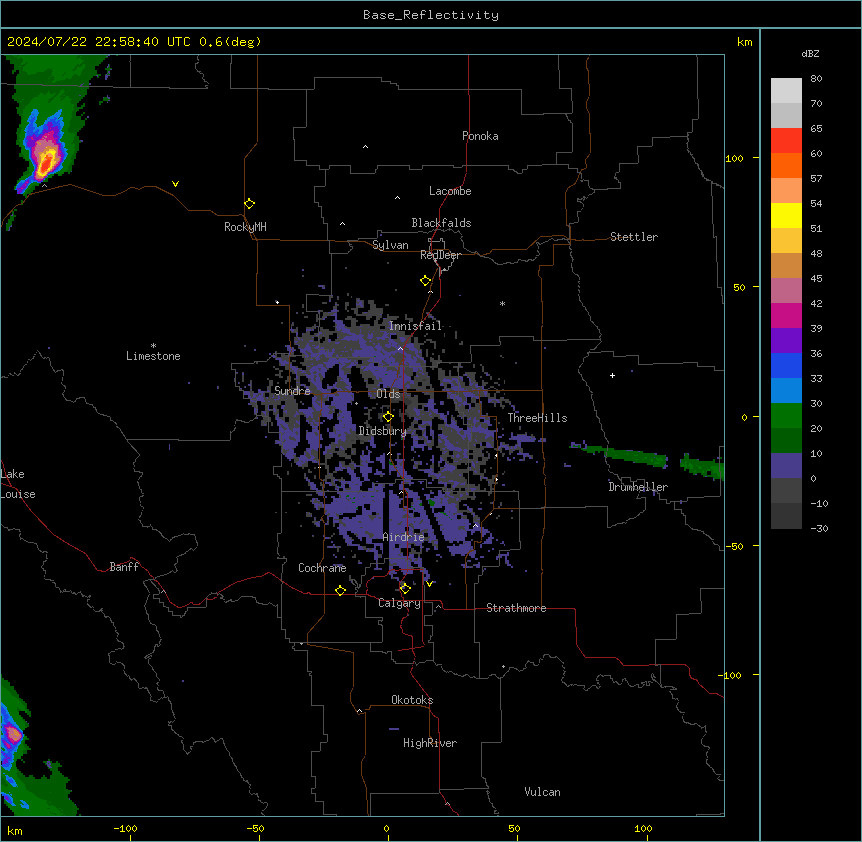The width and height of the screenshot is (862, 842).
Task: Click the intense storm core in the northwest corner
Action: (x=46, y=162)
